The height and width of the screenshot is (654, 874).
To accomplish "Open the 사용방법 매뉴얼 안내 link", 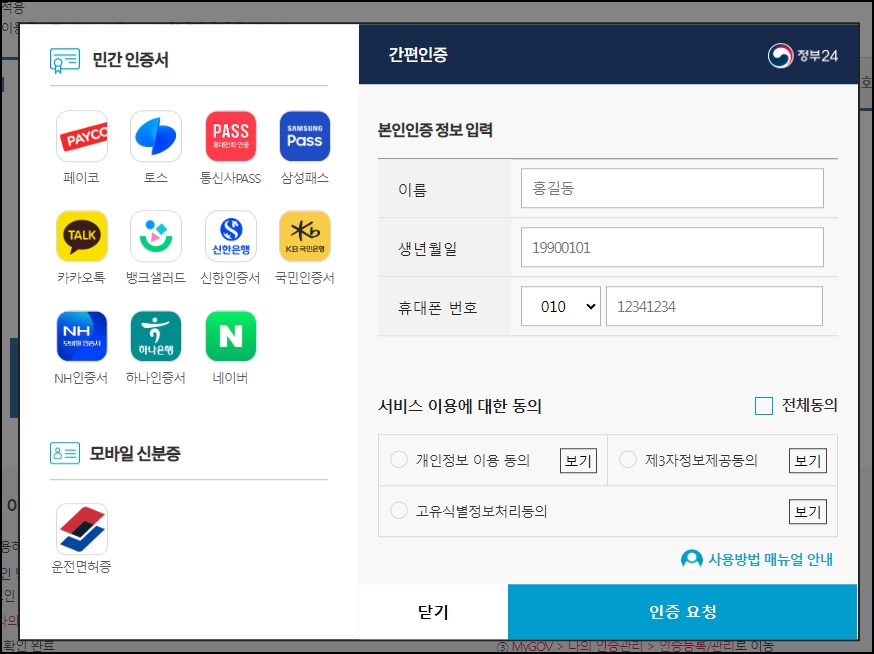I will point(770,559).
